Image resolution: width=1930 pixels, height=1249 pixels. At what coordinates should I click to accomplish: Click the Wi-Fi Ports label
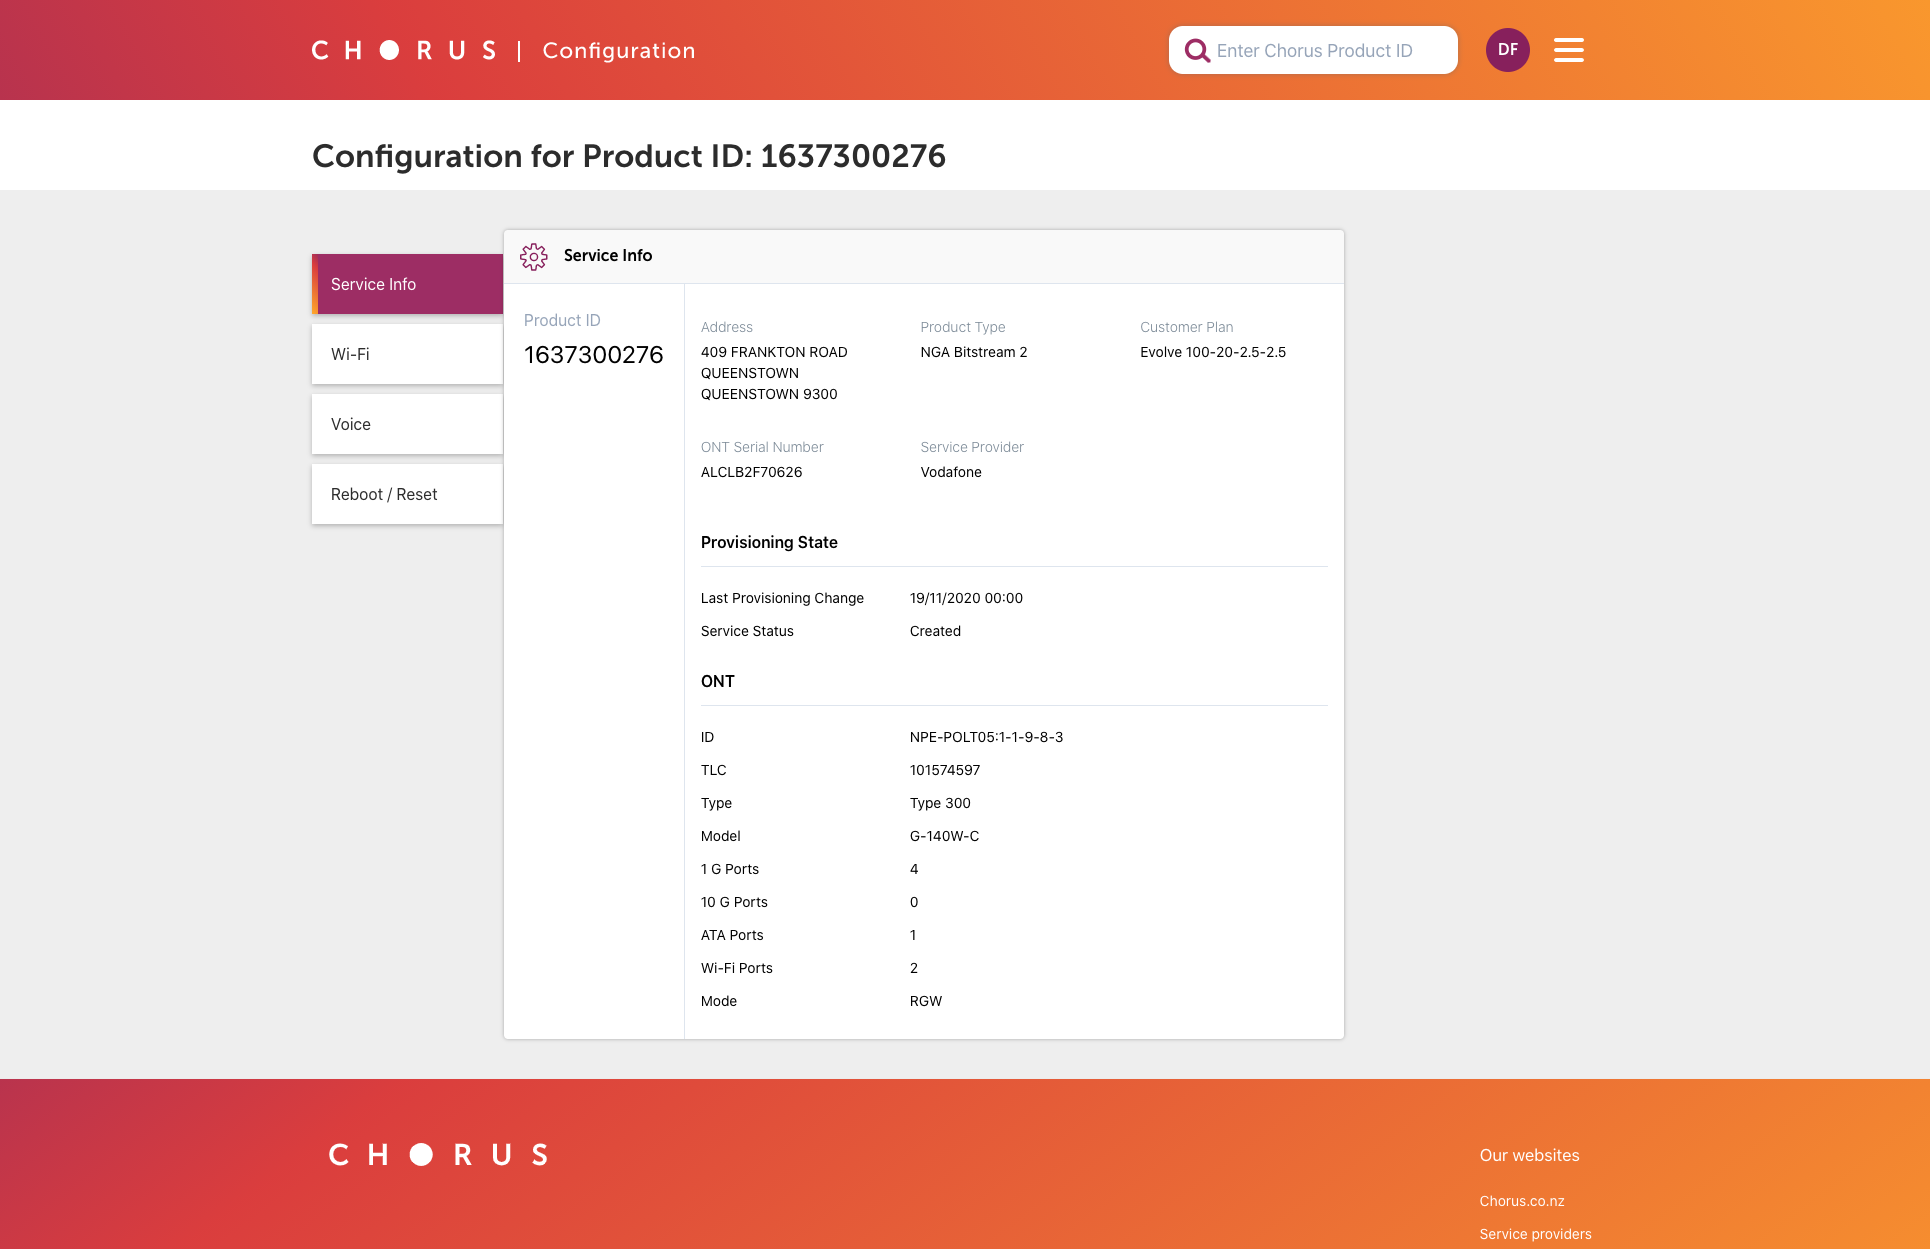coord(736,968)
